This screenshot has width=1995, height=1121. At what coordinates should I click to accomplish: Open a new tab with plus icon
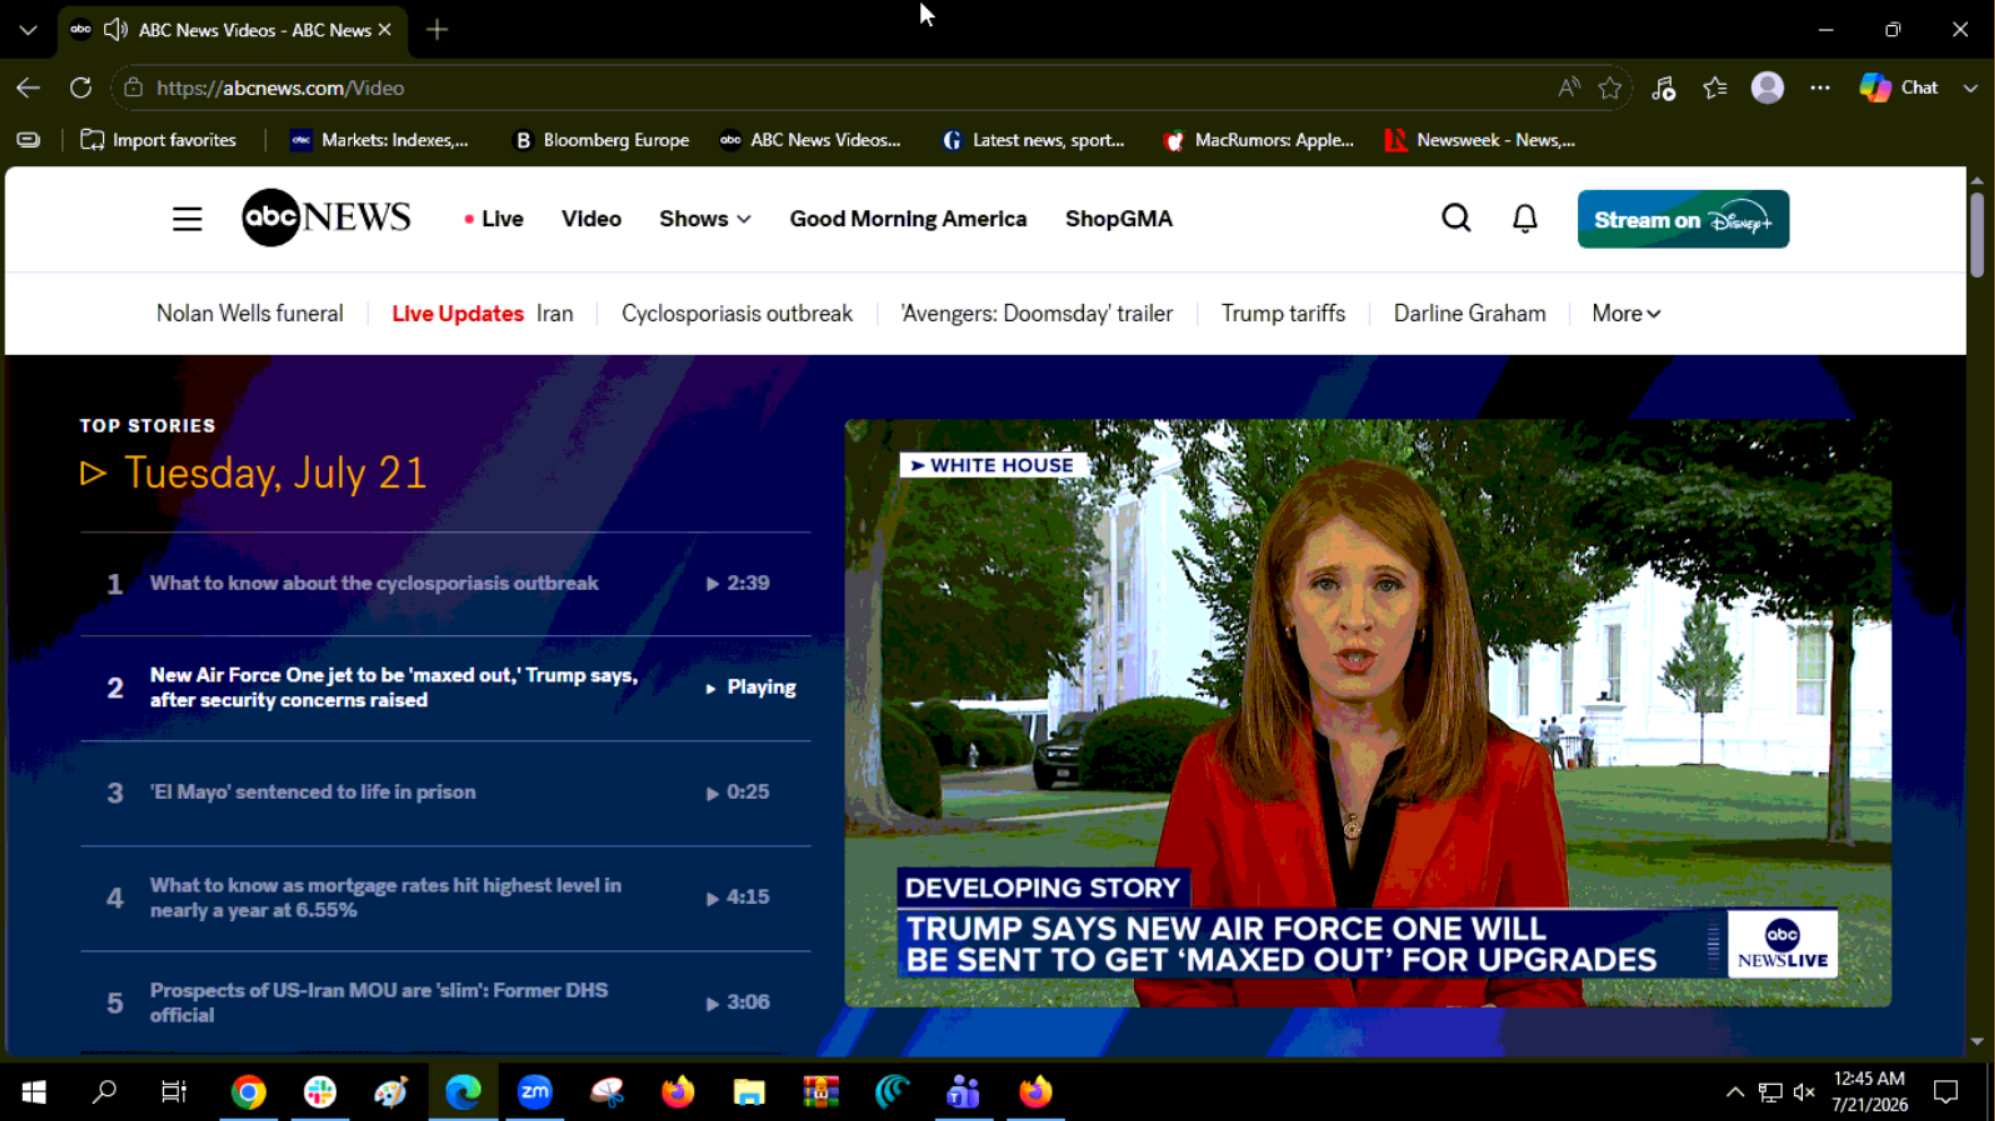[x=437, y=30]
